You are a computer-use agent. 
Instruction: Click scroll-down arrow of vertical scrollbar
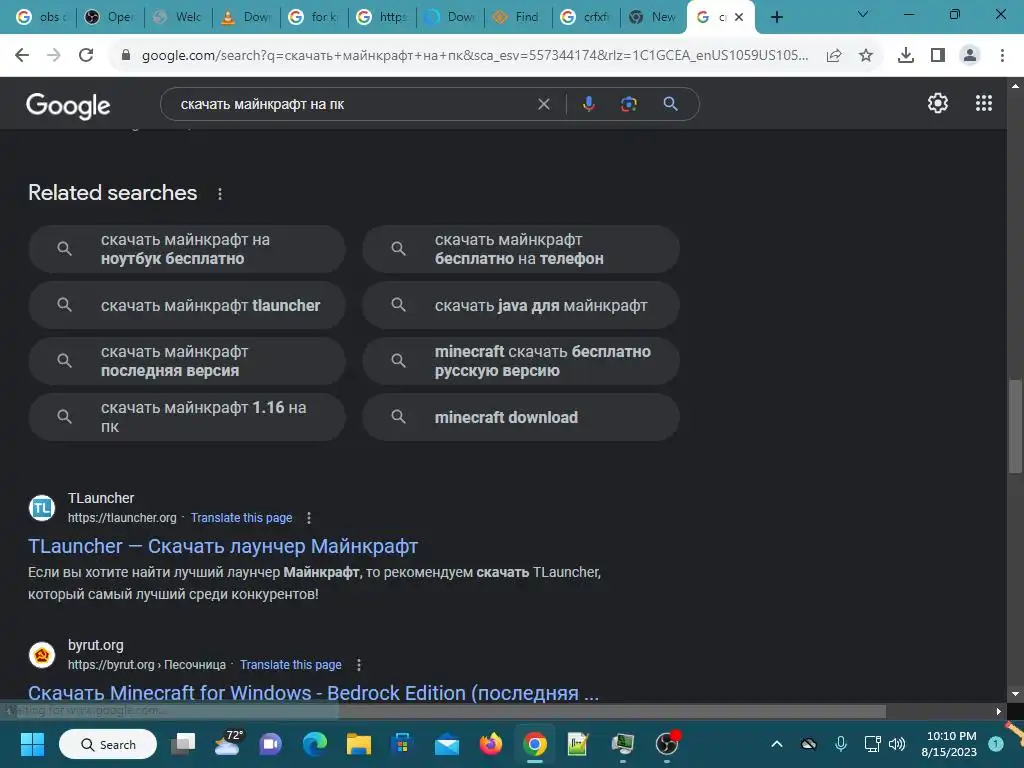(x=1015, y=694)
